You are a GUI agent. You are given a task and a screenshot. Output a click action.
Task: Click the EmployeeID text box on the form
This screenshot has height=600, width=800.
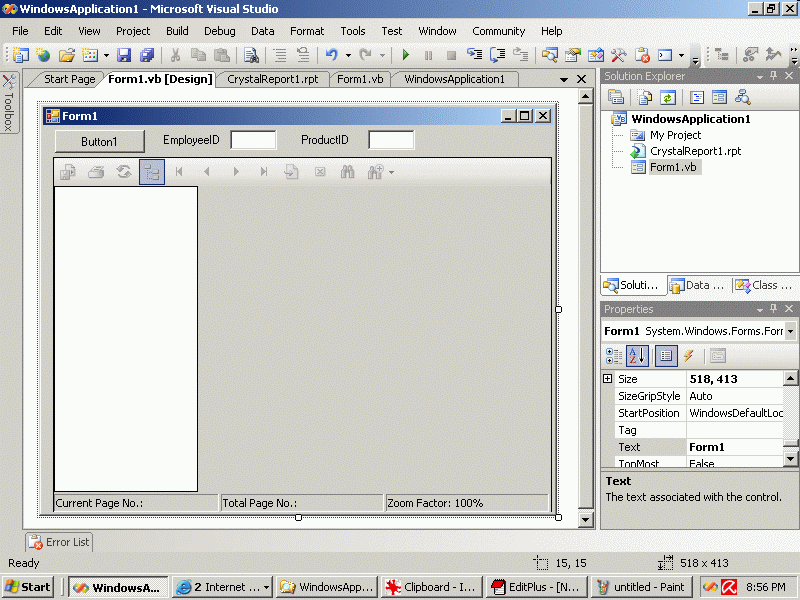(253, 140)
